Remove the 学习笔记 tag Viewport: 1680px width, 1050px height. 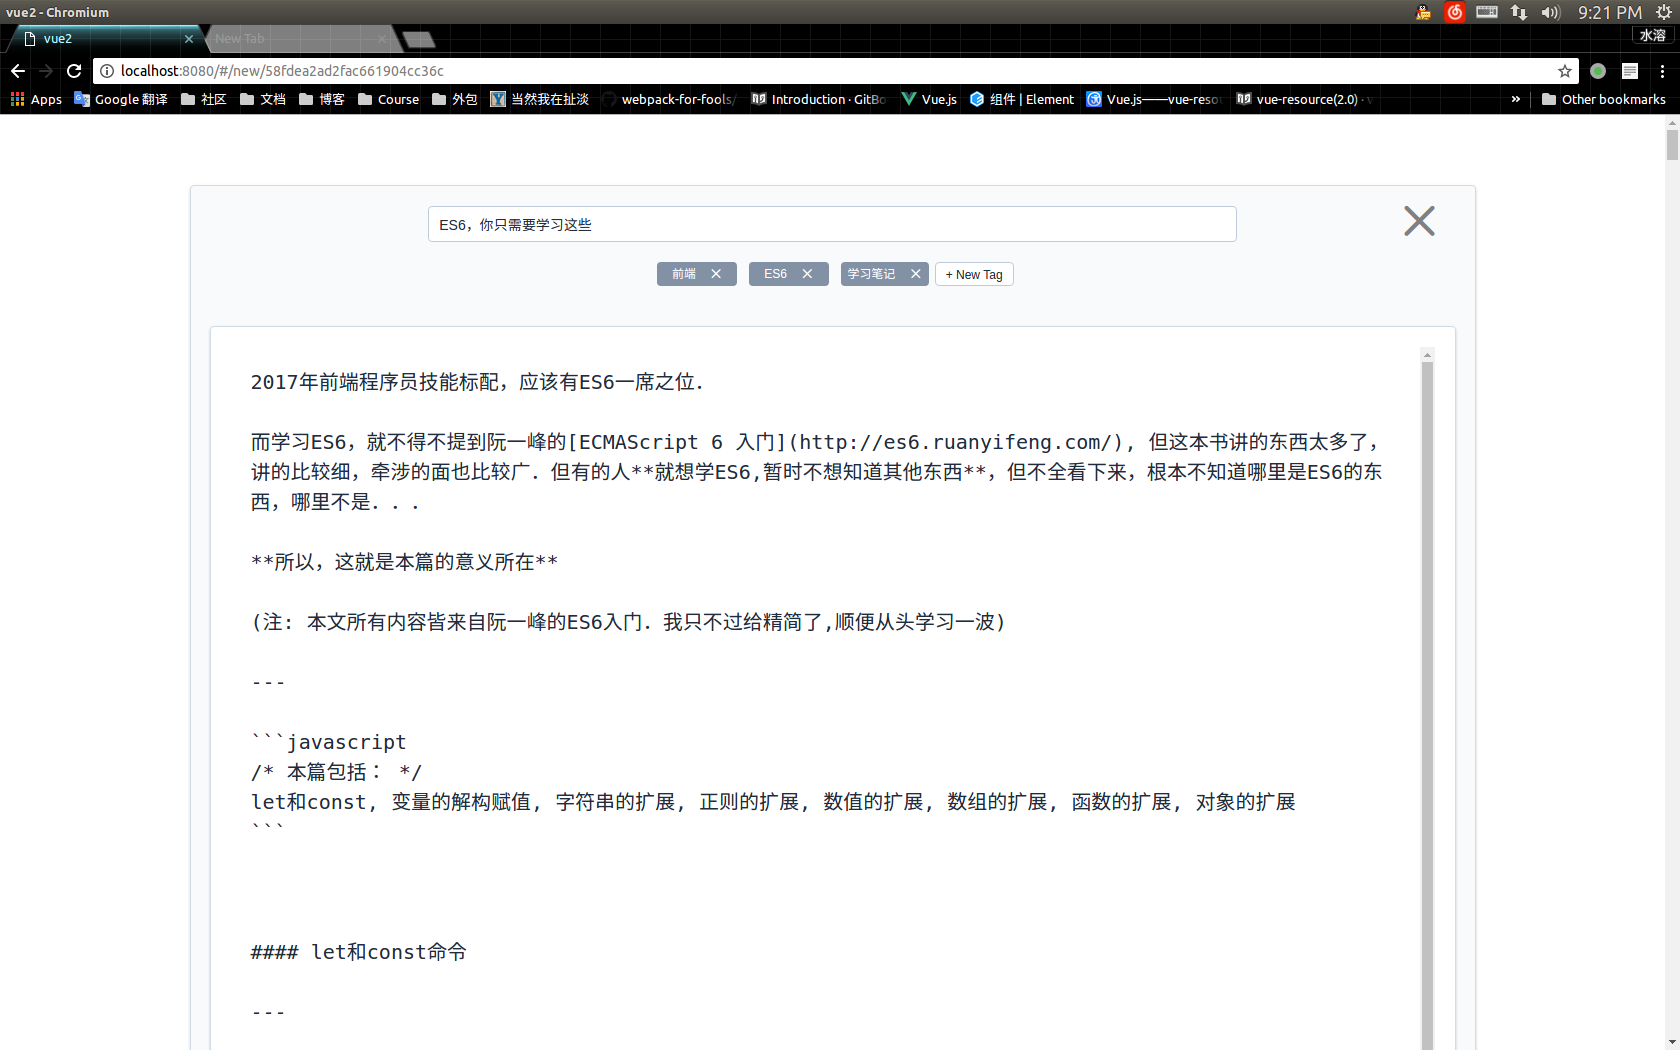(x=915, y=274)
